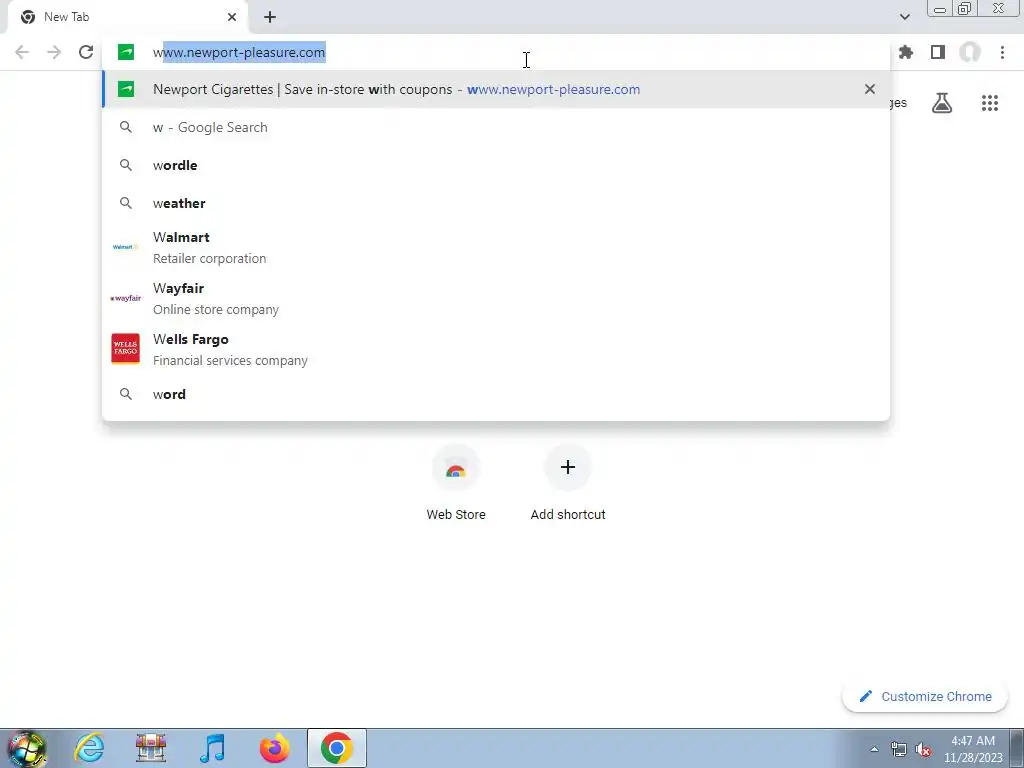Open the store-shaped taskbar icon

151,748
